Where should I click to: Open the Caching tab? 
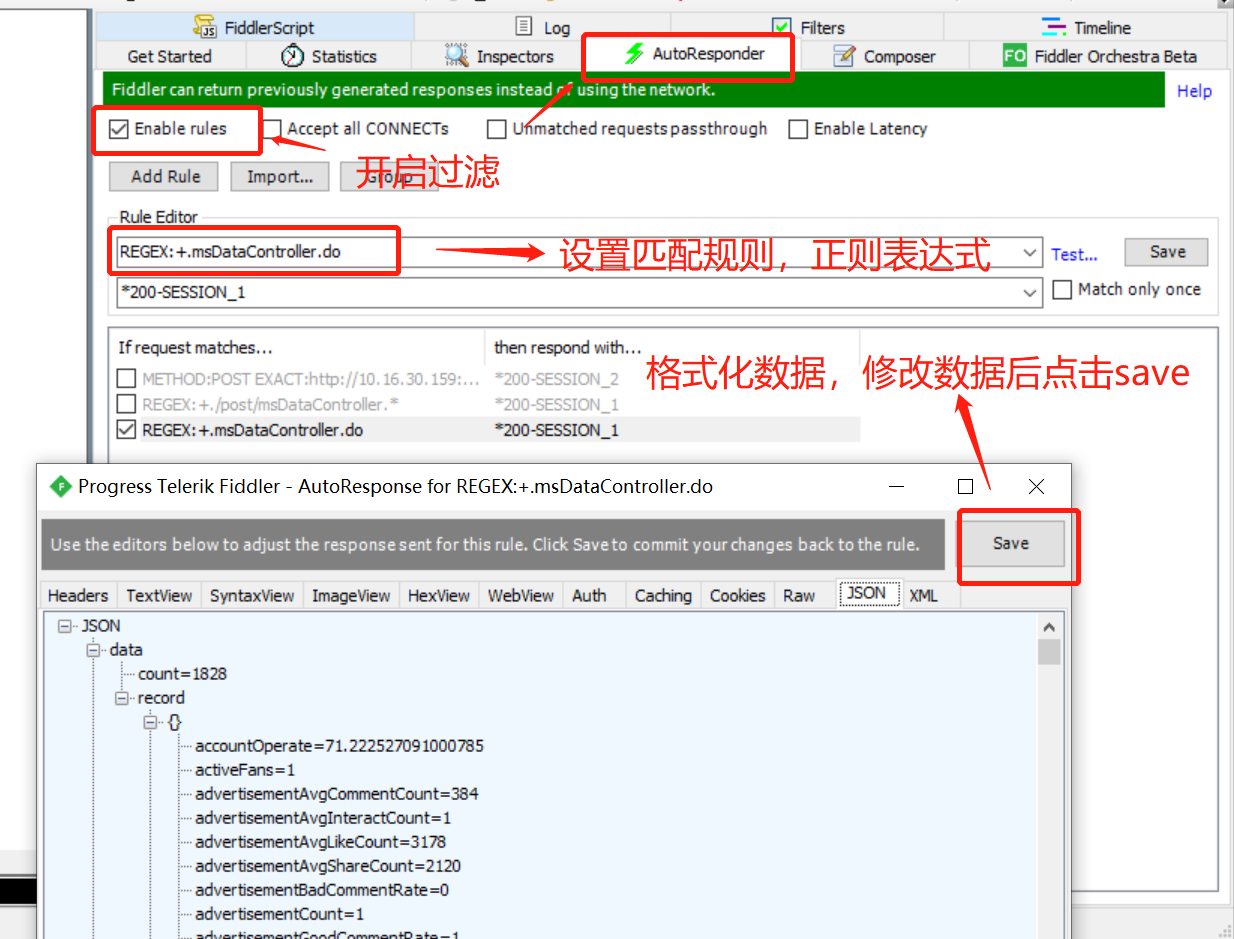pos(663,595)
